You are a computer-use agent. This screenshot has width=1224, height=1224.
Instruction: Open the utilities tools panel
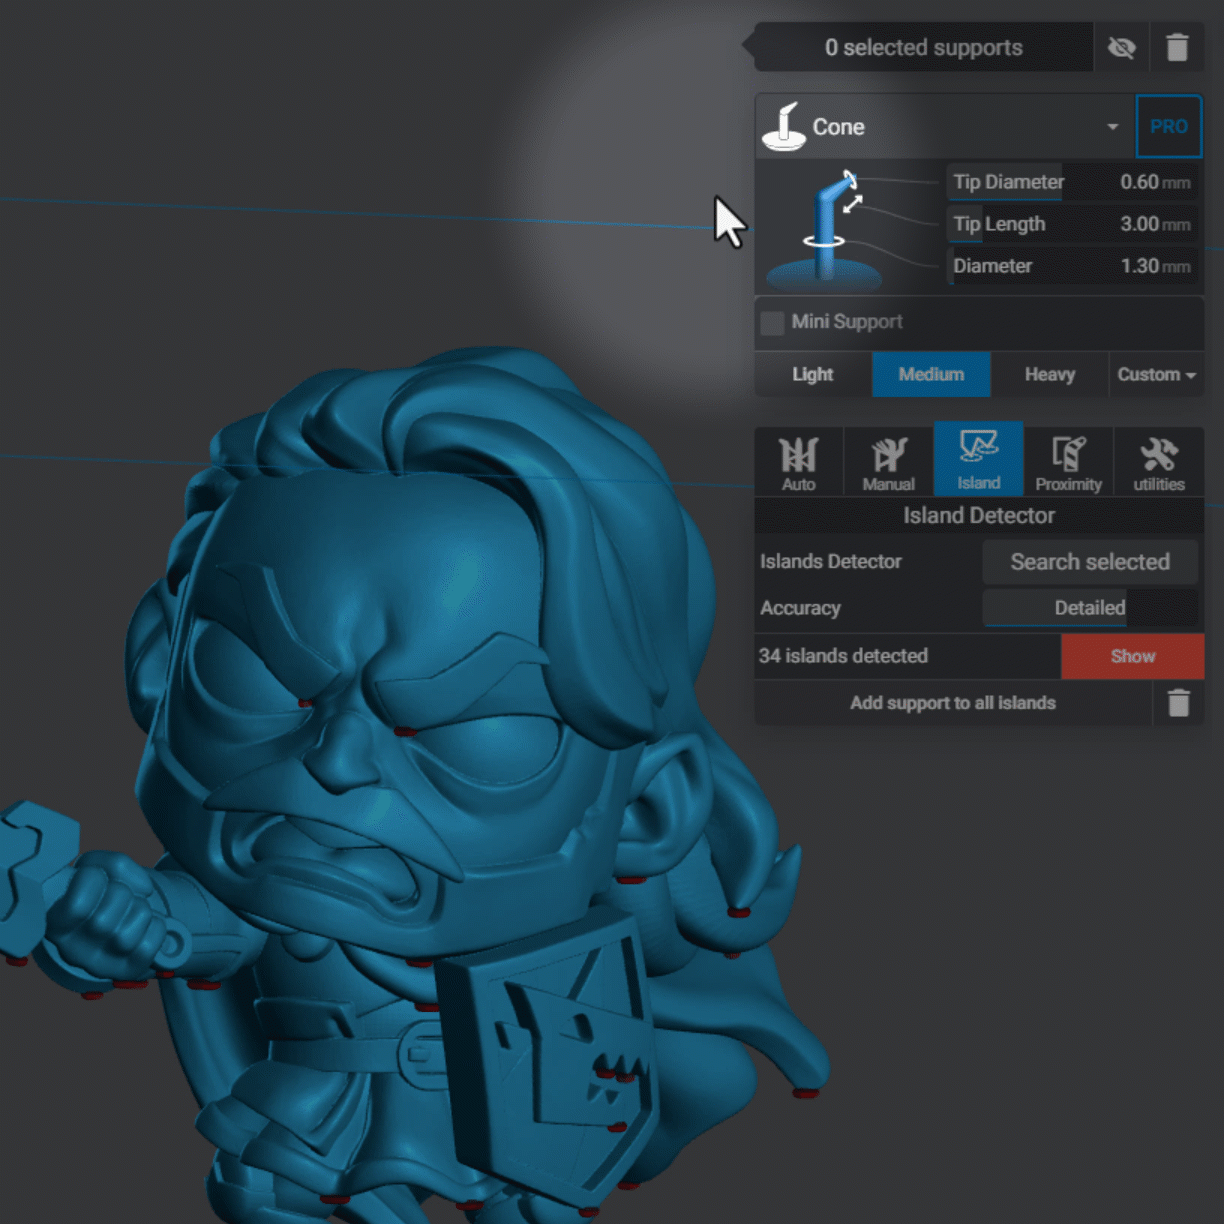[1158, 461]
